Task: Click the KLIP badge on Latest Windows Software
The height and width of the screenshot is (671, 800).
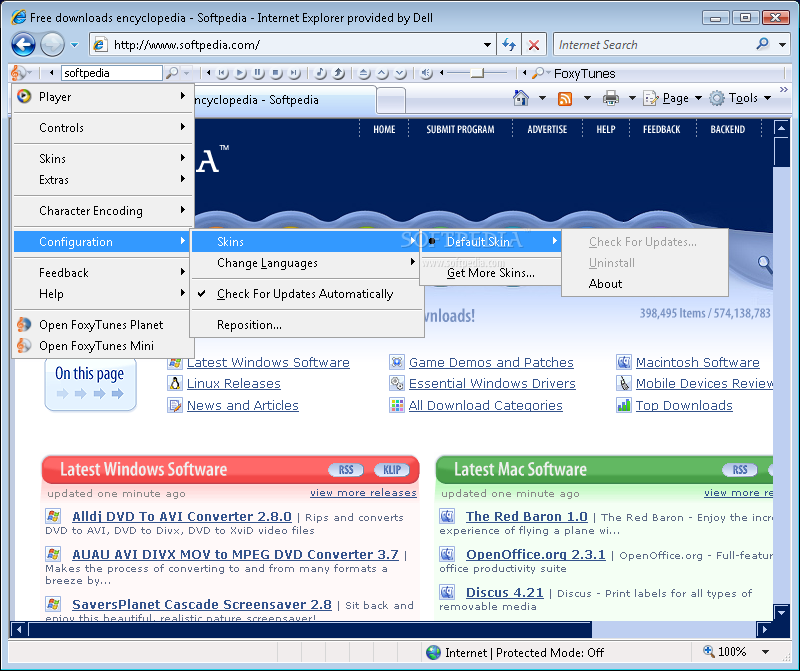Action: coord(392,470)
